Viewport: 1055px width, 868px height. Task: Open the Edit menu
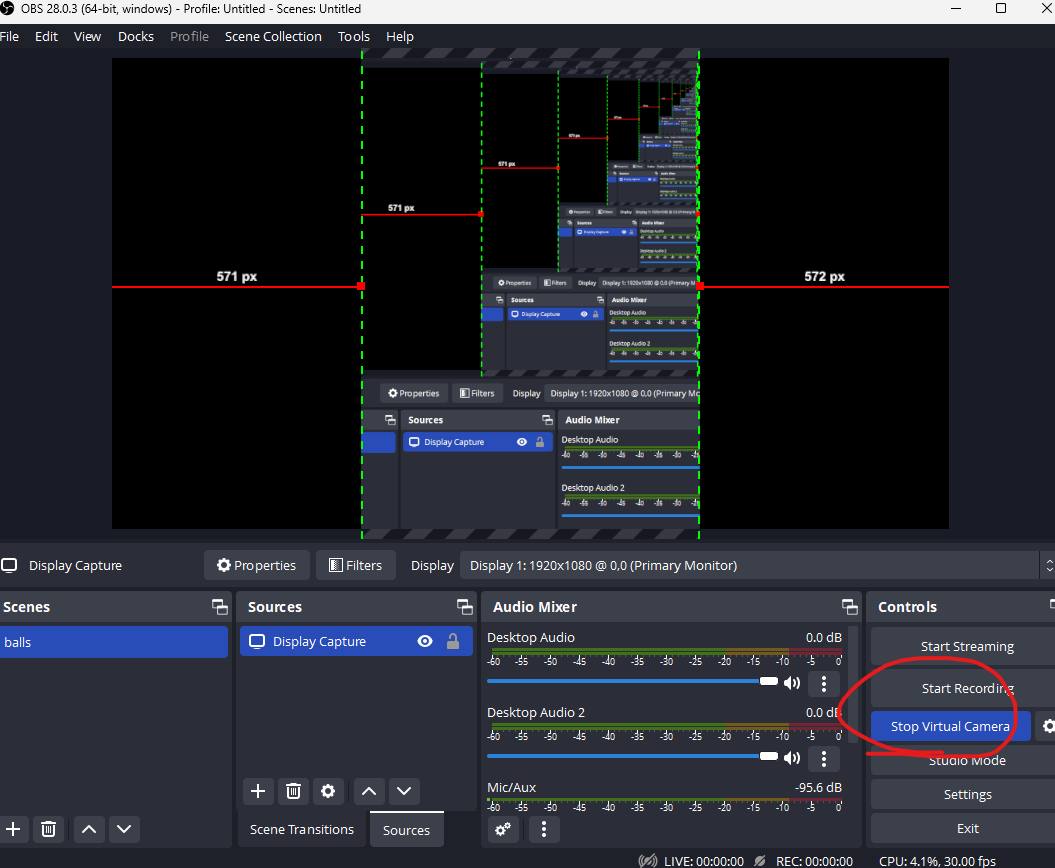pyautogui.click(x=46, y=36)
